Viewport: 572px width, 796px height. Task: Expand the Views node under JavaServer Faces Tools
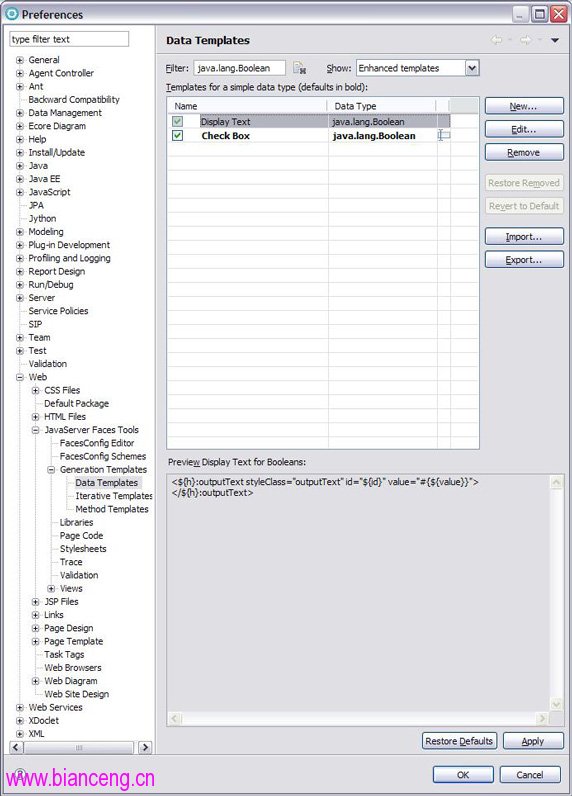(51, 588)
